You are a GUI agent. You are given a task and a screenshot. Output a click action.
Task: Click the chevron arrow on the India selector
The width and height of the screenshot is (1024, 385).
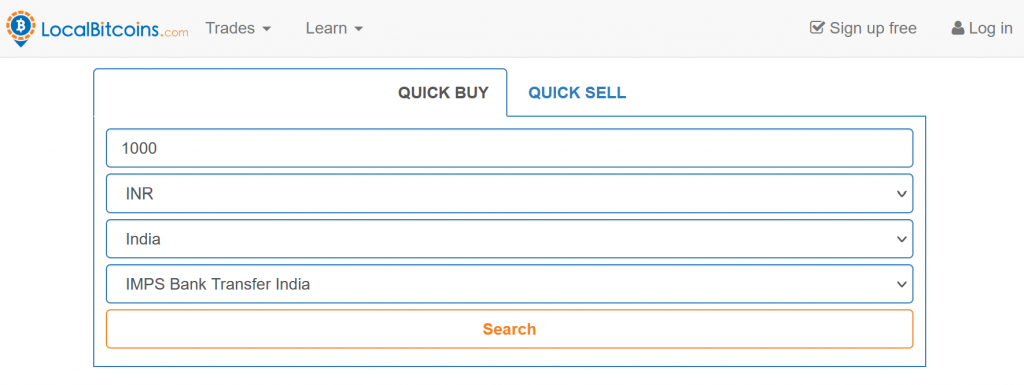coord(902,239)
